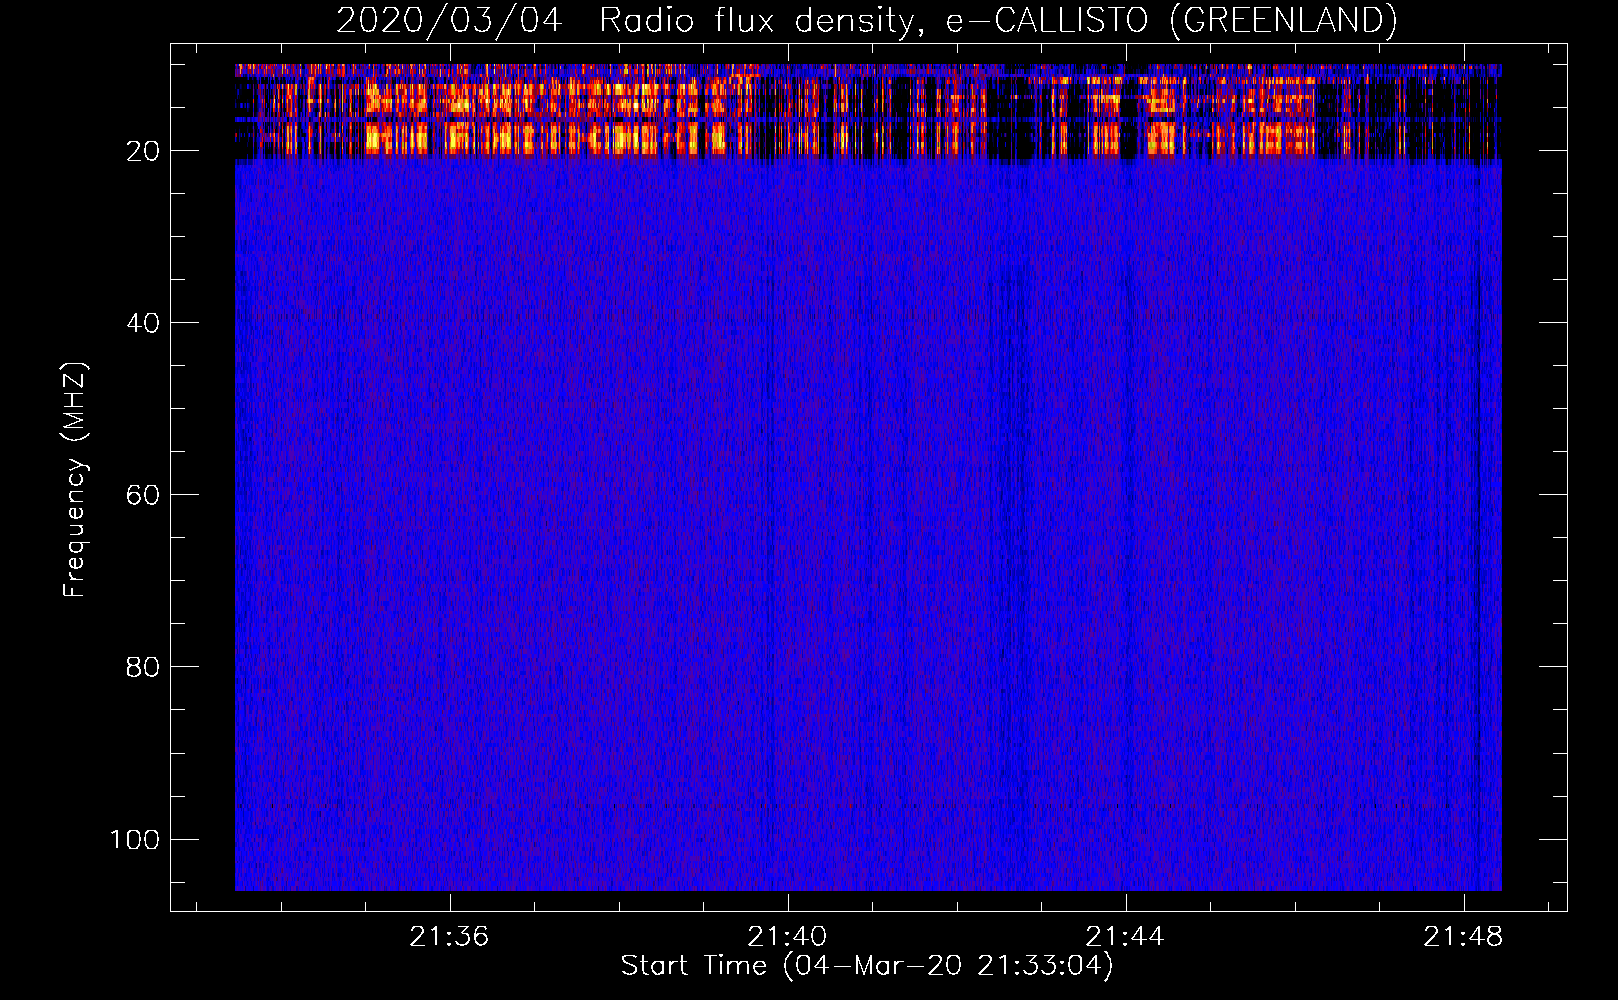Click the '20' frequency tick label
This screenshot has width=1618, height=1000.
143,151
